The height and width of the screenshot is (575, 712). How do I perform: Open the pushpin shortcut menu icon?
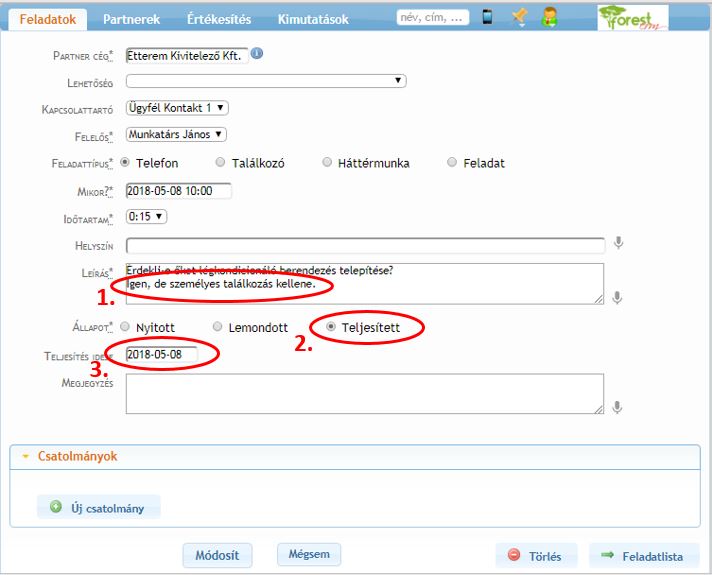click(518, 17)
